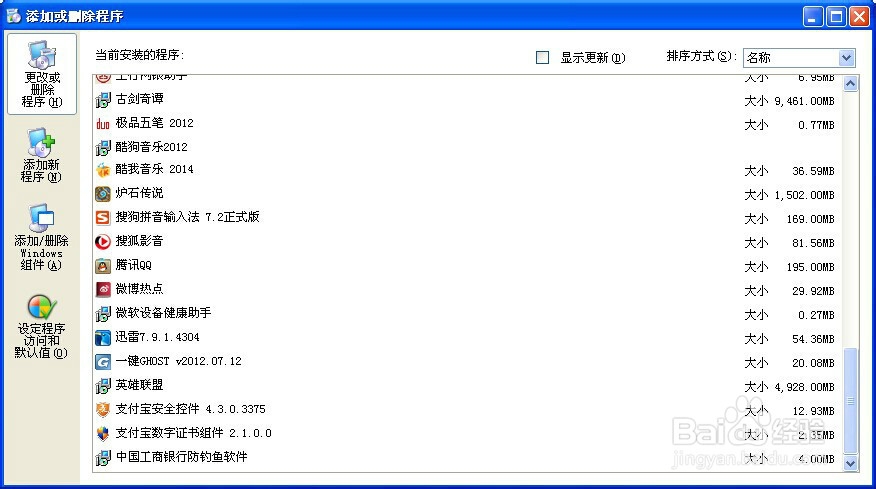Click the 支付宝数字证书组件 icon
The height and width of the screenshot is (489, 876).
pyautogui.click(x=103, y=434)
